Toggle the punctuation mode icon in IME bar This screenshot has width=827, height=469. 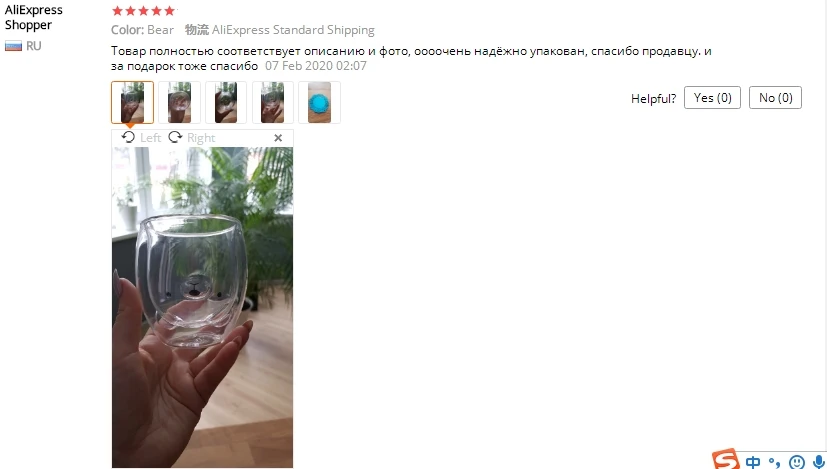[x=774, y=462]
